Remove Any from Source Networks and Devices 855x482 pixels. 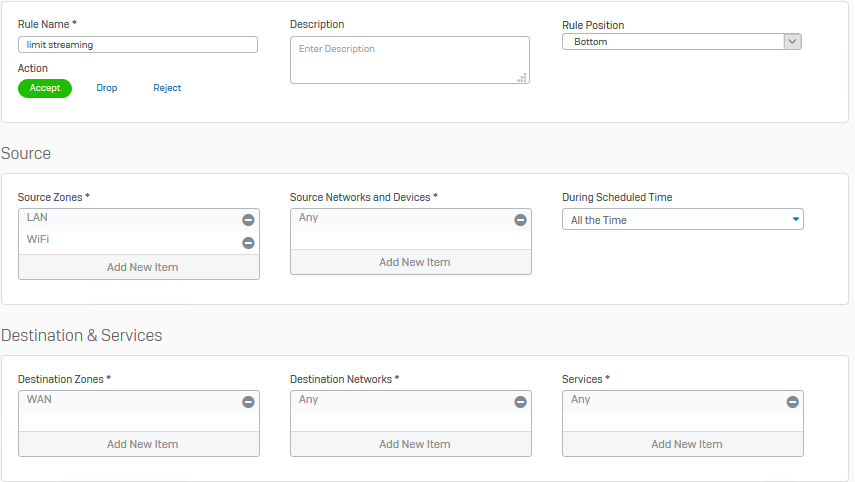[520, 220]
